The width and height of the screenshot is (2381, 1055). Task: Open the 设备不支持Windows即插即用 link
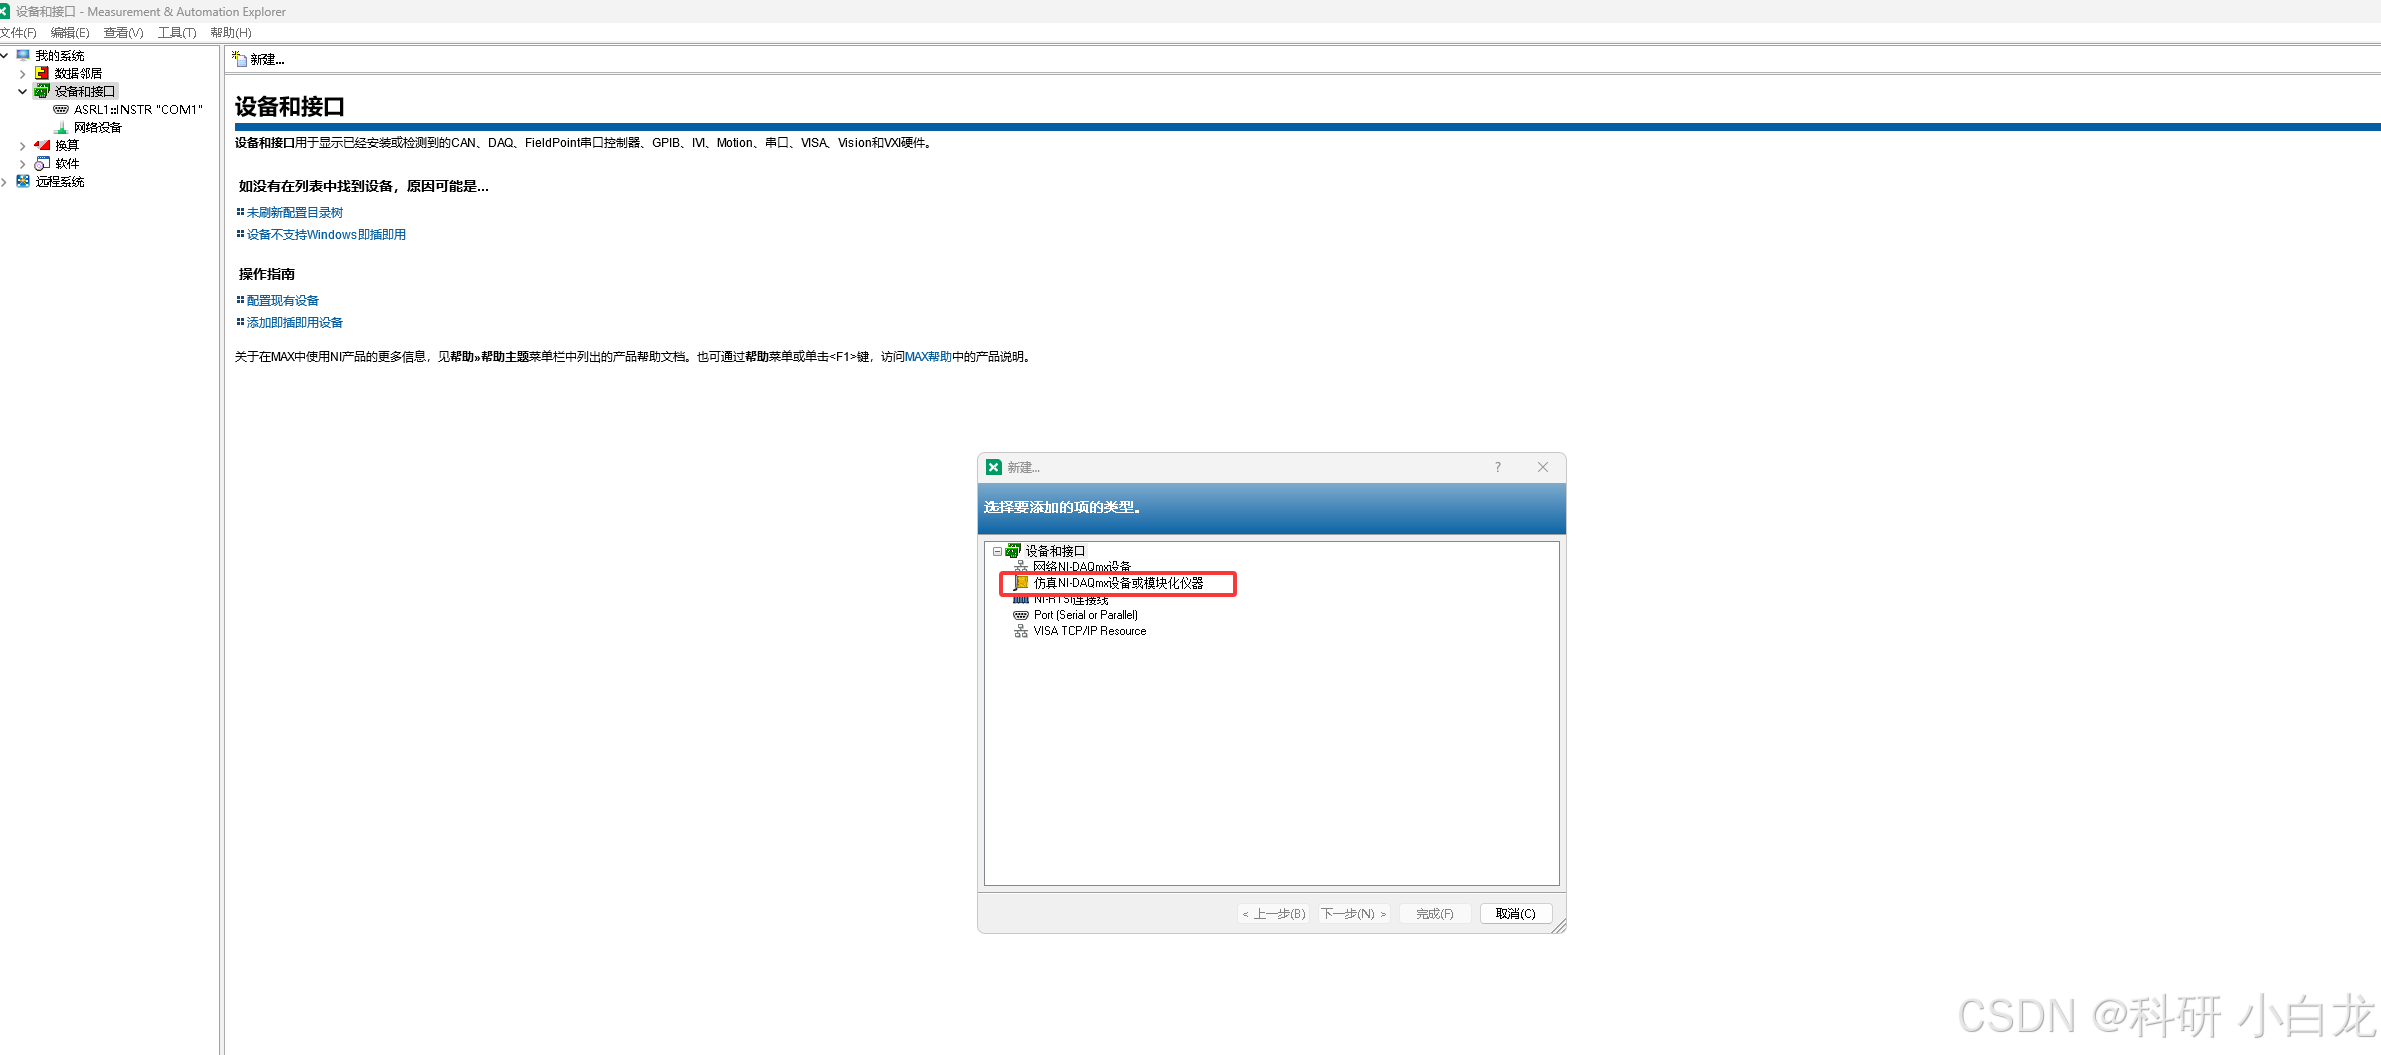pos(326,235)
